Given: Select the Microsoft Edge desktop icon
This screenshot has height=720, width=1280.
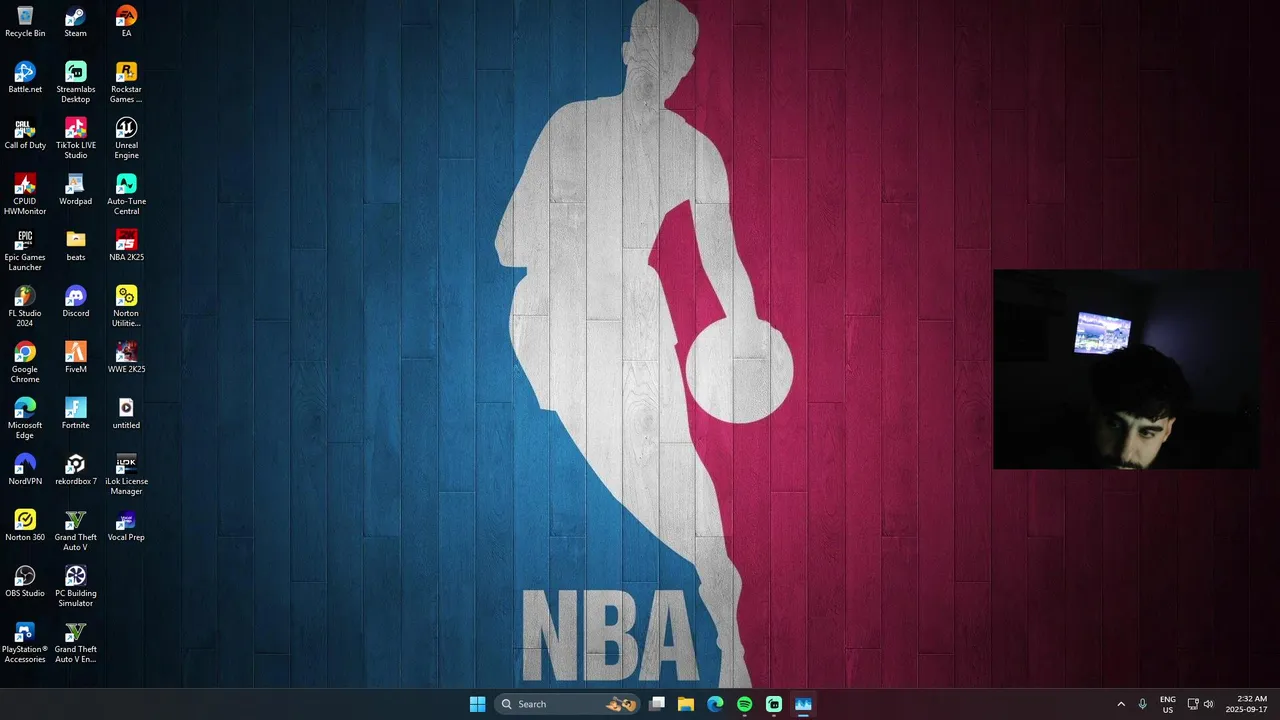Looking at the screenshot, I should [x=25, y=418].
